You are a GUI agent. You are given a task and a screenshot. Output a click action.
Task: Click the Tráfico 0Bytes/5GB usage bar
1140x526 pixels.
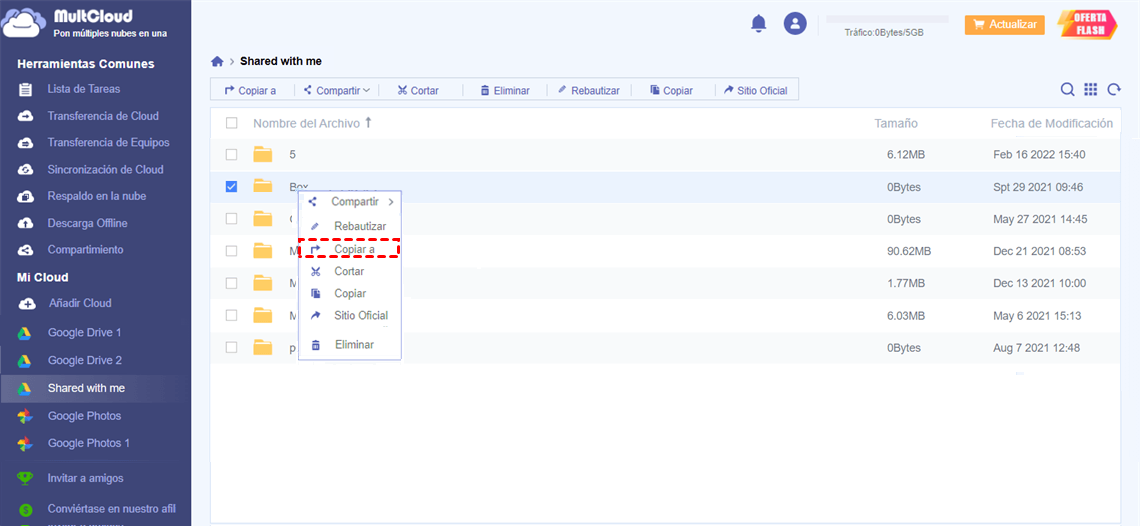click(x=887, y=18)
